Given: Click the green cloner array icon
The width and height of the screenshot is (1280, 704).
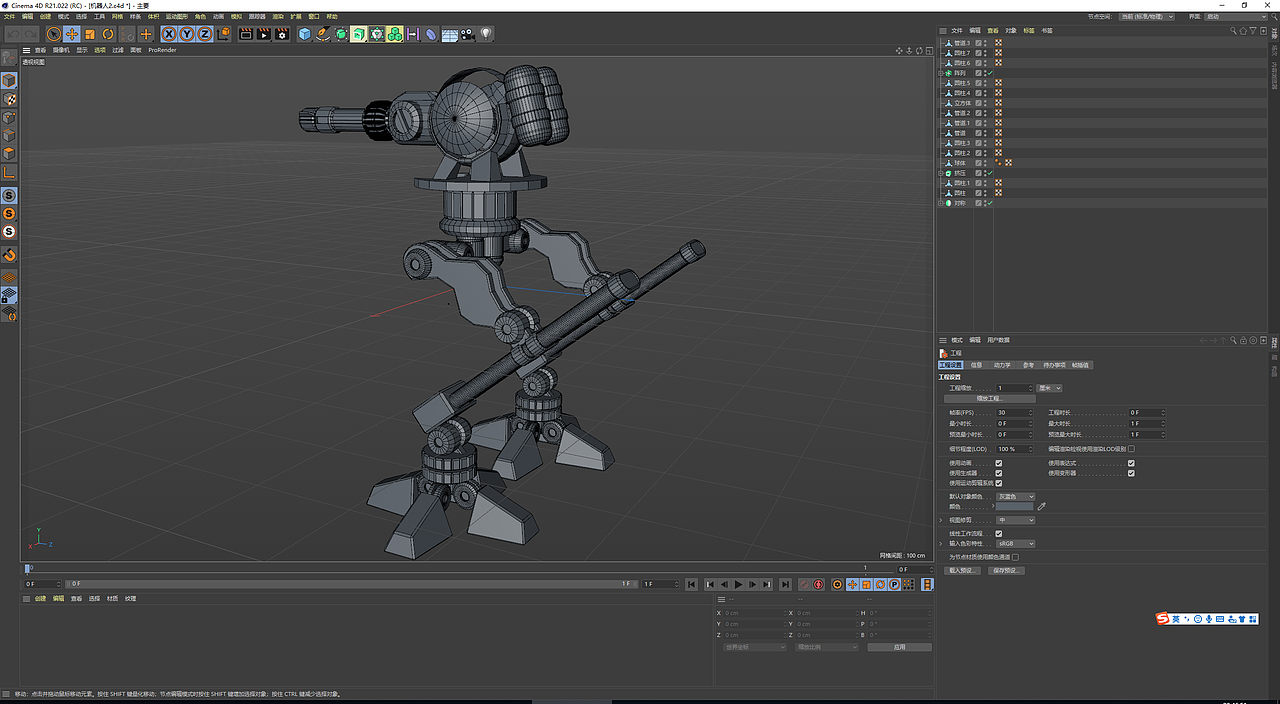Looking at the screenshot, I should coord(395,34).
